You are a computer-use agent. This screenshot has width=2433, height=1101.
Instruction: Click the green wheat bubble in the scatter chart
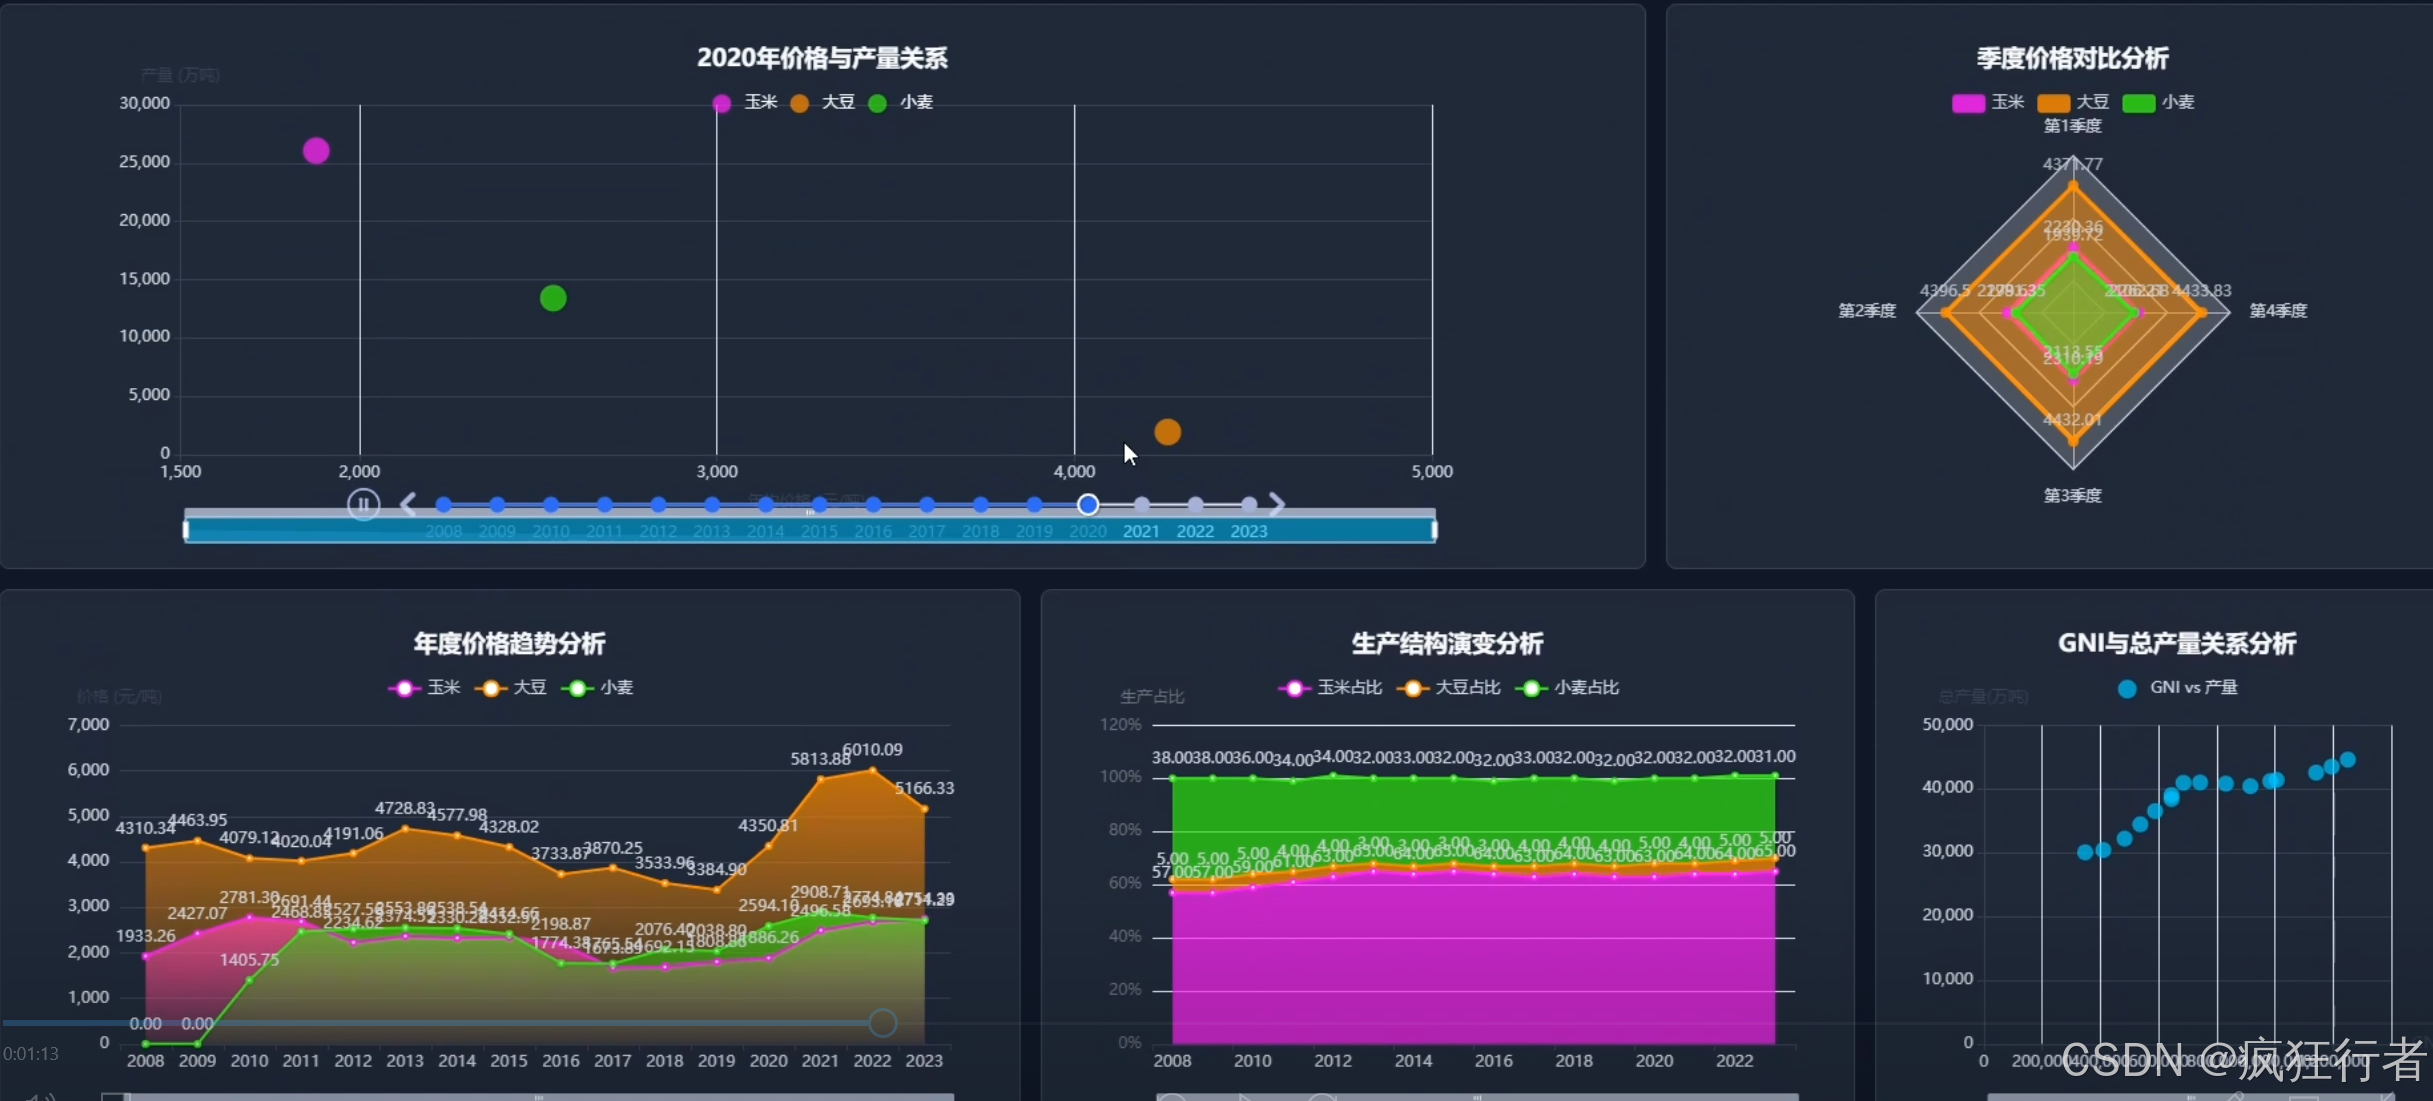point(553,298)
